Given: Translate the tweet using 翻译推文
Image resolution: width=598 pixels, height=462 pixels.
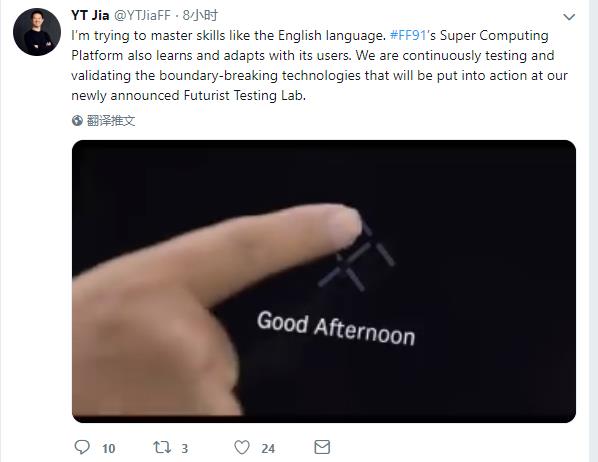Looking at the screenshot, I should pos(111,121).
